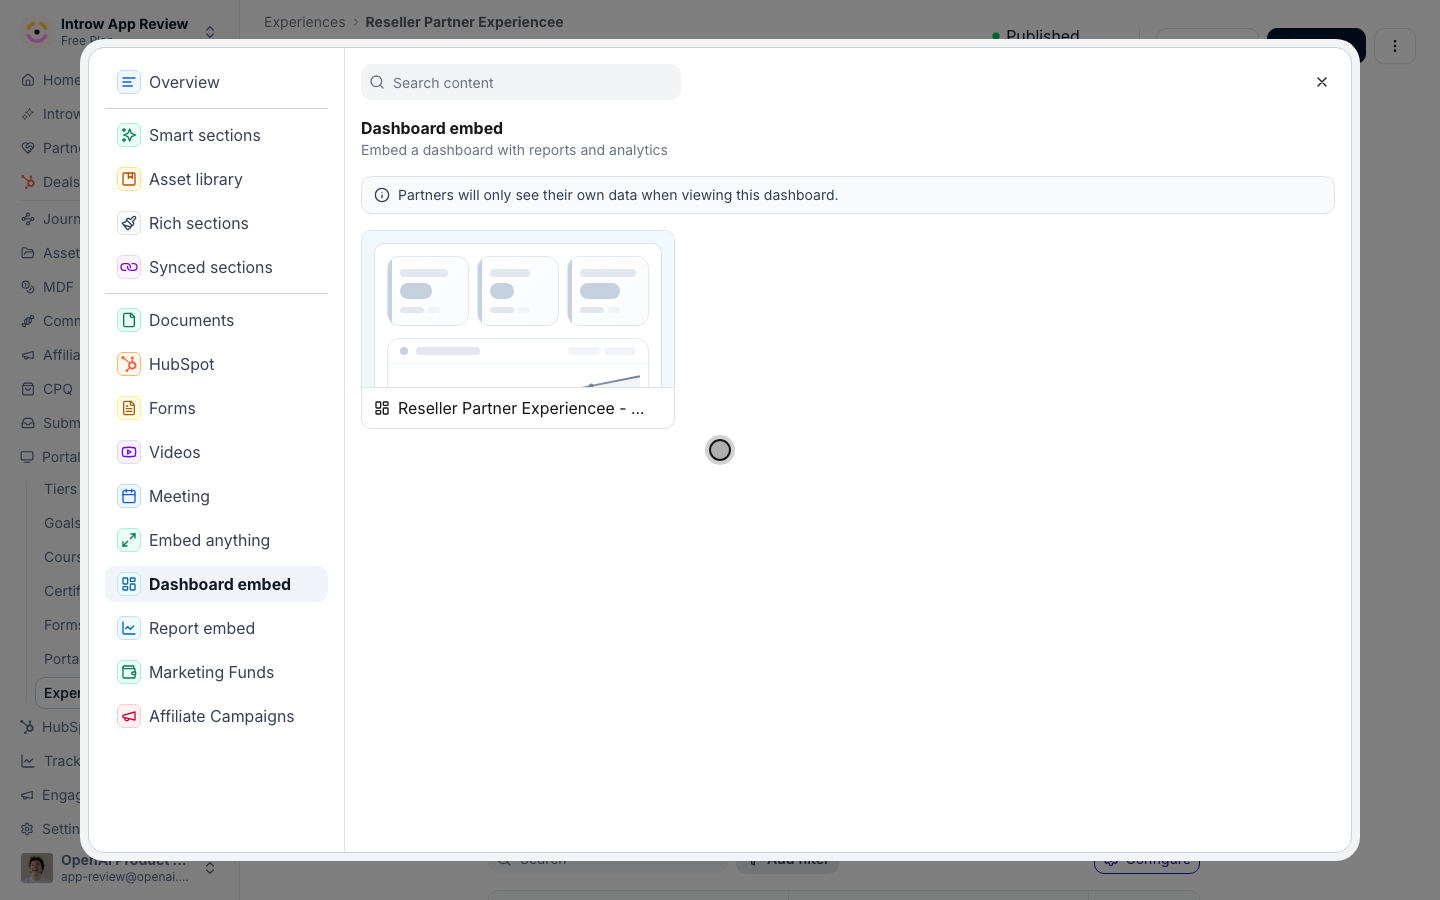Click the Home icon in background sidebar
Viewport: 1440px width, 900px height.
pos(28,80)
